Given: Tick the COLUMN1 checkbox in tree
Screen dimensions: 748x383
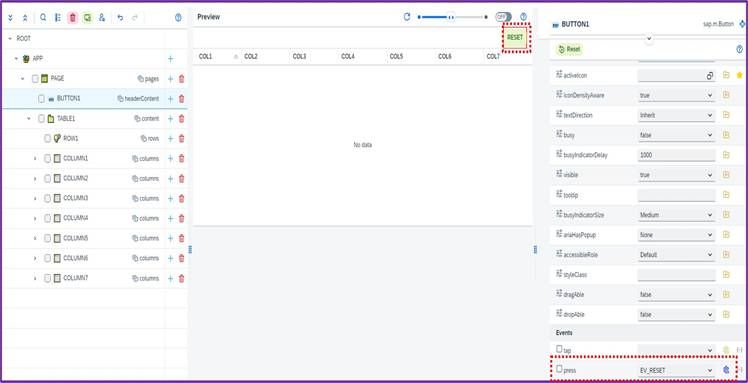Looking at the screenshot, I should point(47,158).
